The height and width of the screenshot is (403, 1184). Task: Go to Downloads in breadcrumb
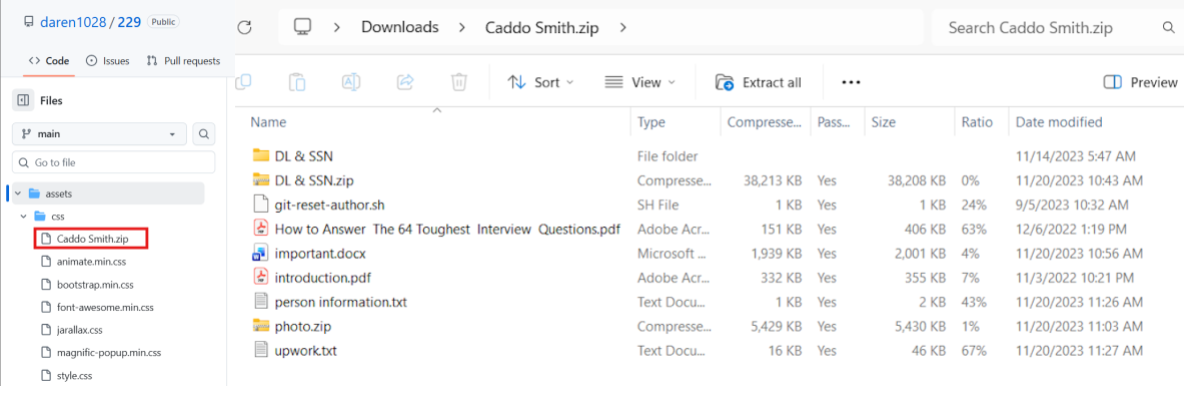click(x=399, y=27)
